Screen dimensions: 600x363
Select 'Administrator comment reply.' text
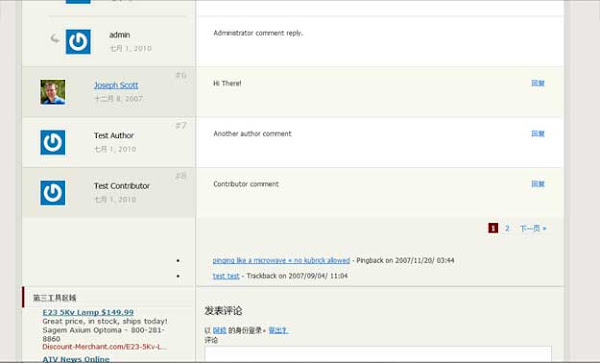[258, 33]
